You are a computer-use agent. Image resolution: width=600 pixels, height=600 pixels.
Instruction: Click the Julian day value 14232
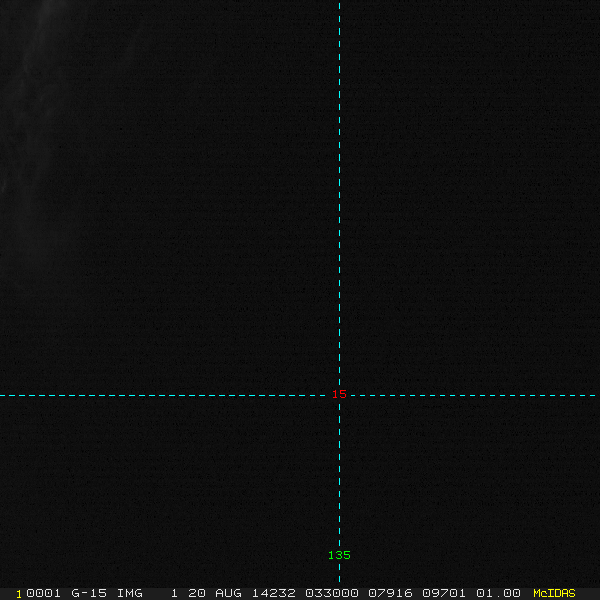(x=273, y=593)
